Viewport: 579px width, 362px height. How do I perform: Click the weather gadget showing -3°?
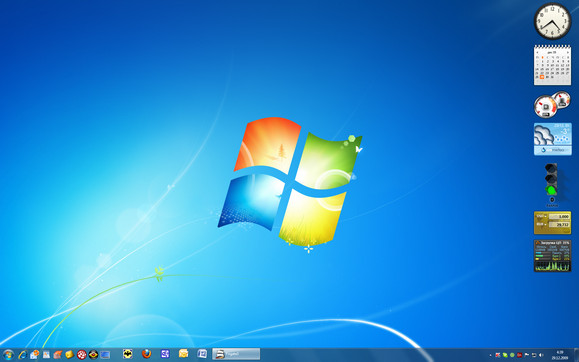552,139
